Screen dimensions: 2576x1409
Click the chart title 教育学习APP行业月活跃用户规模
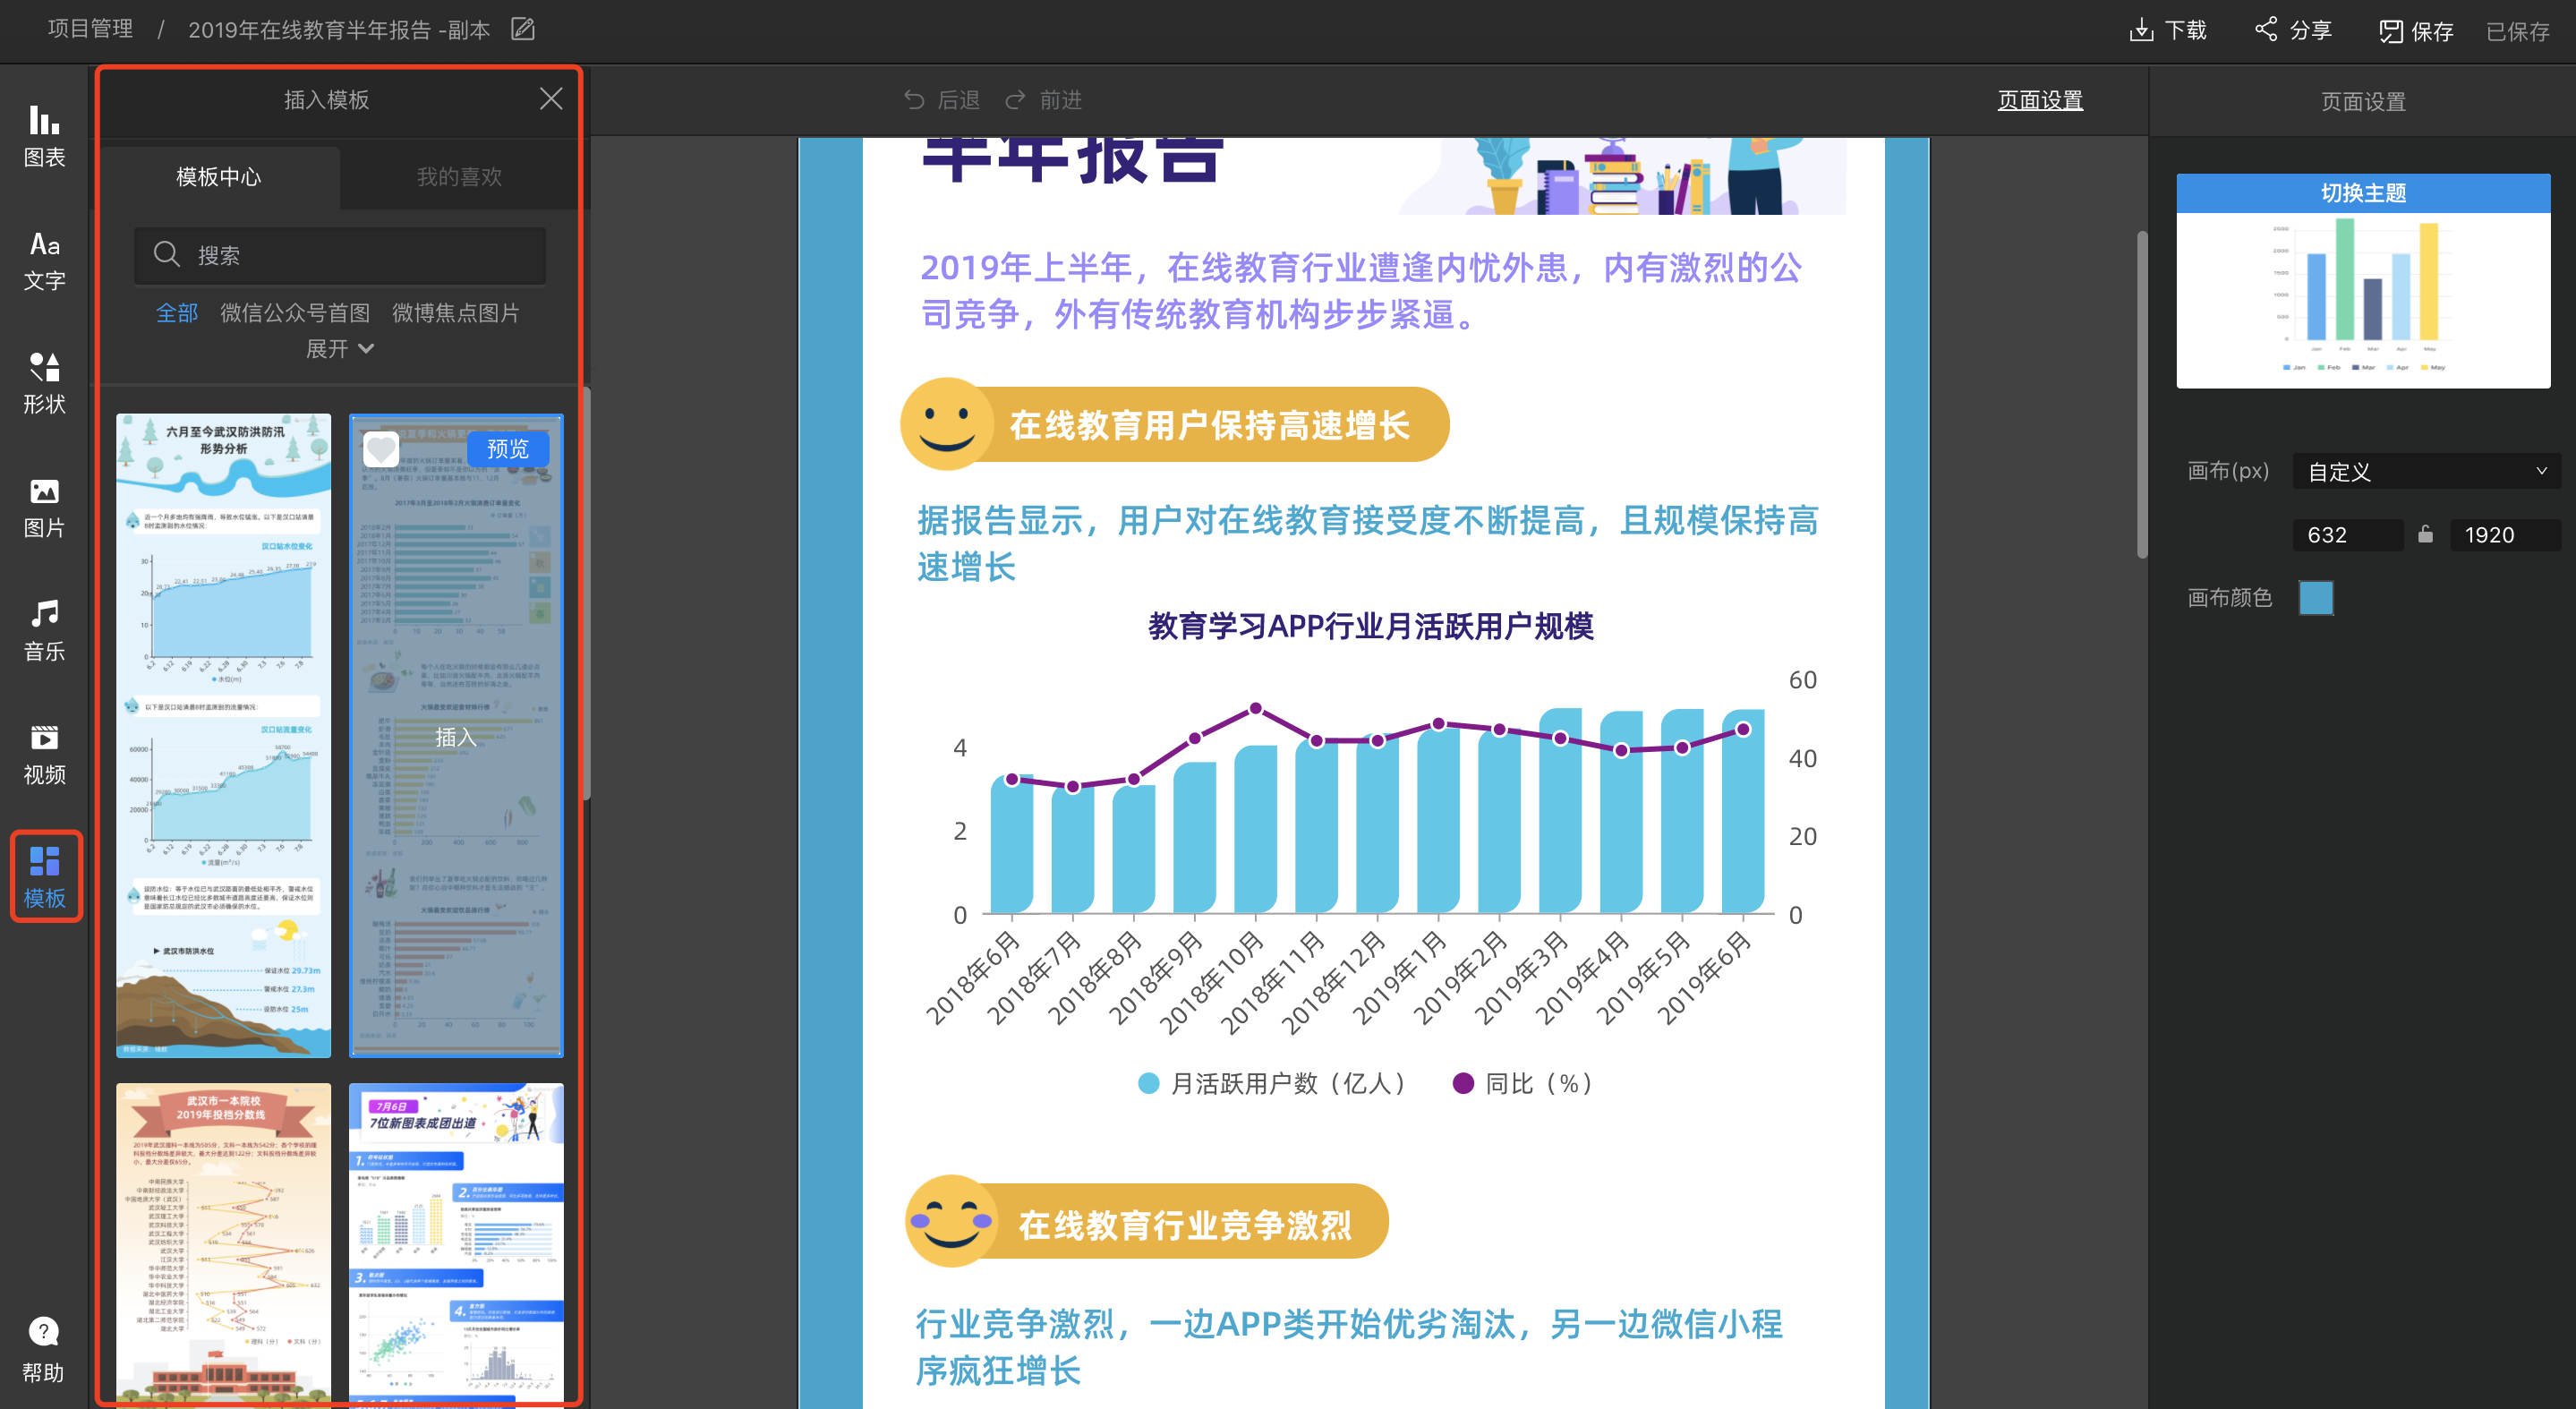point(1370,626)
